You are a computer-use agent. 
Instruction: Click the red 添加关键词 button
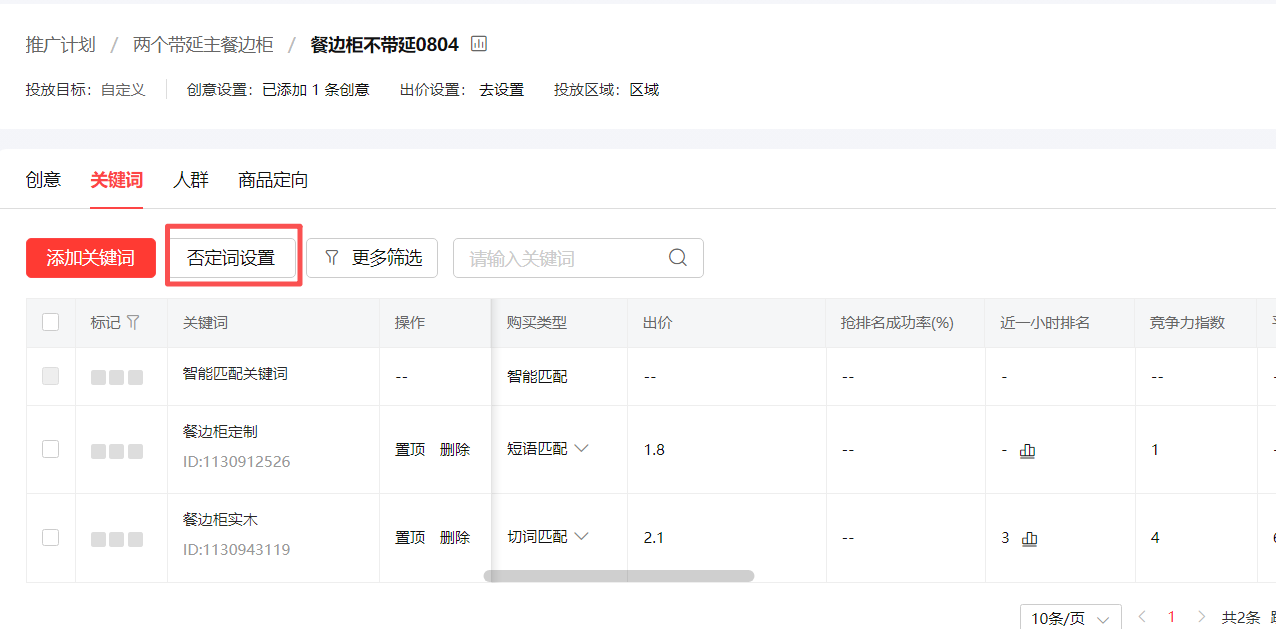(91, 258)
